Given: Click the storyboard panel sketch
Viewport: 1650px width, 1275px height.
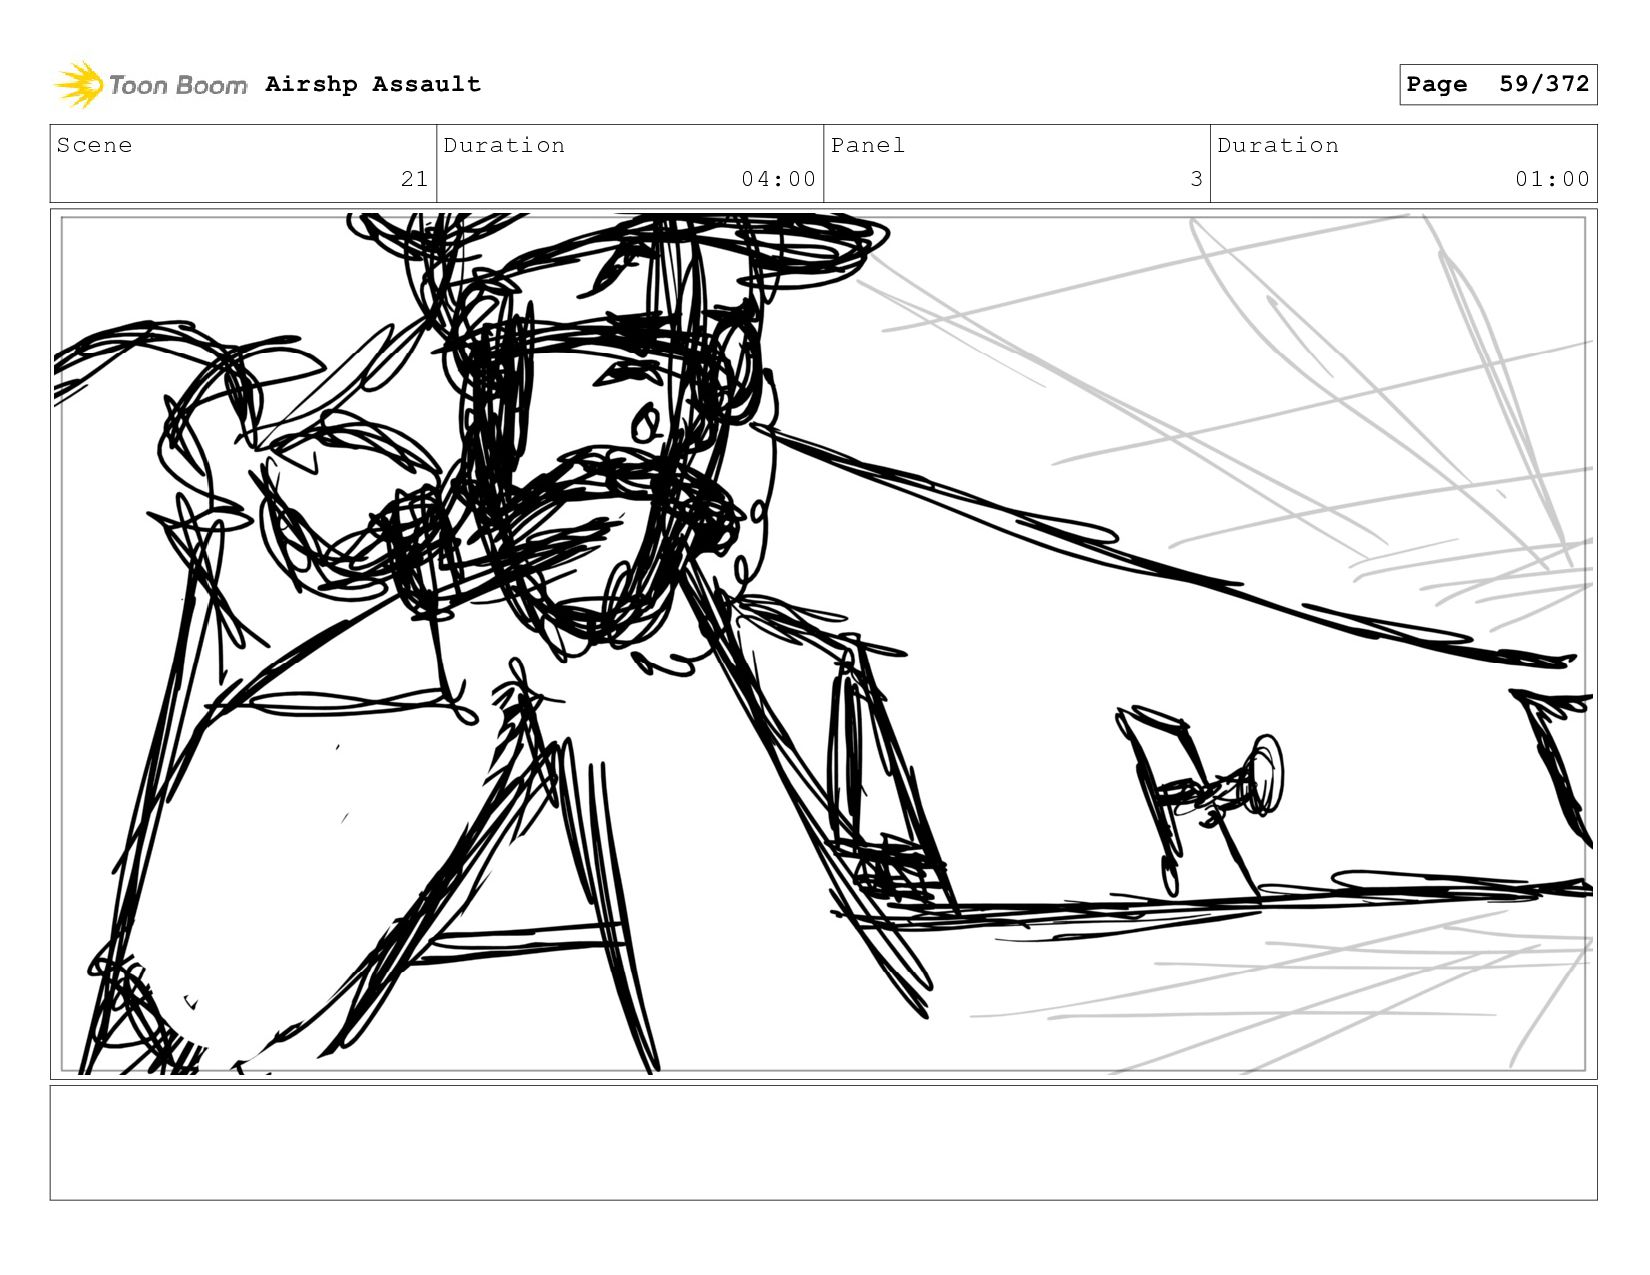Looking at the screenshot, I should click(823, 644).
